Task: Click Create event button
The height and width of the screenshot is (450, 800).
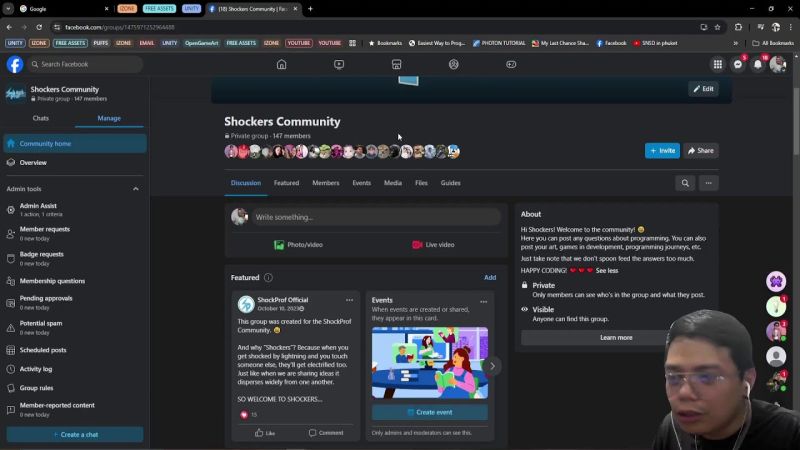Action: click(x=430, y=412)
